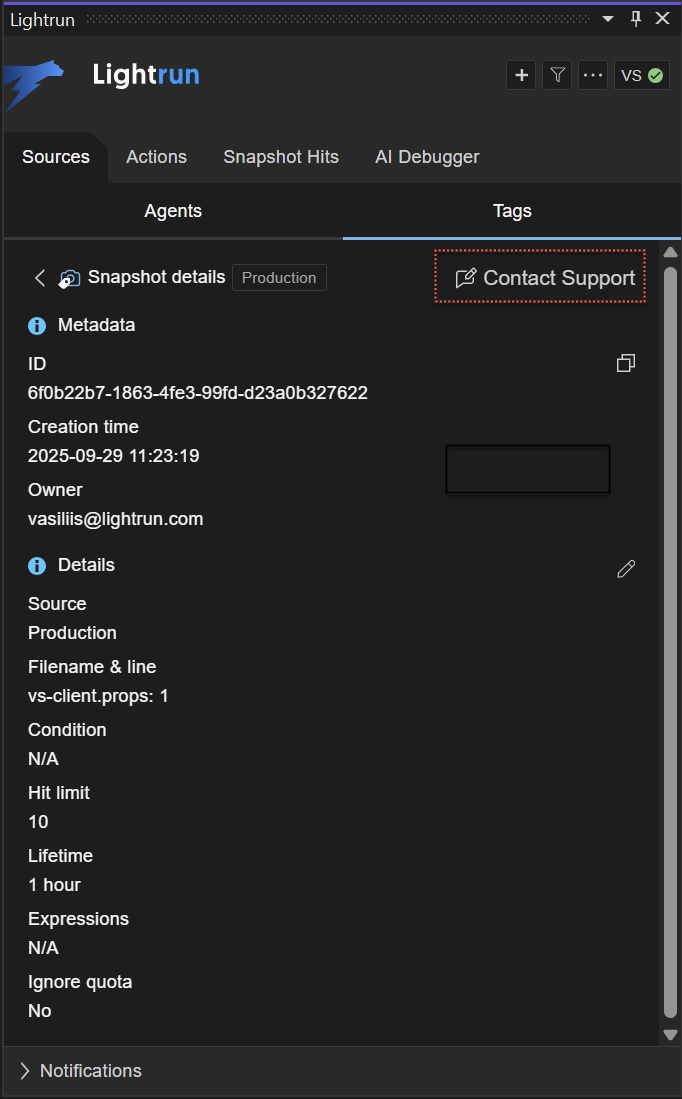682x1099 pixels.
Task: Switch to the Agents sub-tab
Action: (173, 211)
